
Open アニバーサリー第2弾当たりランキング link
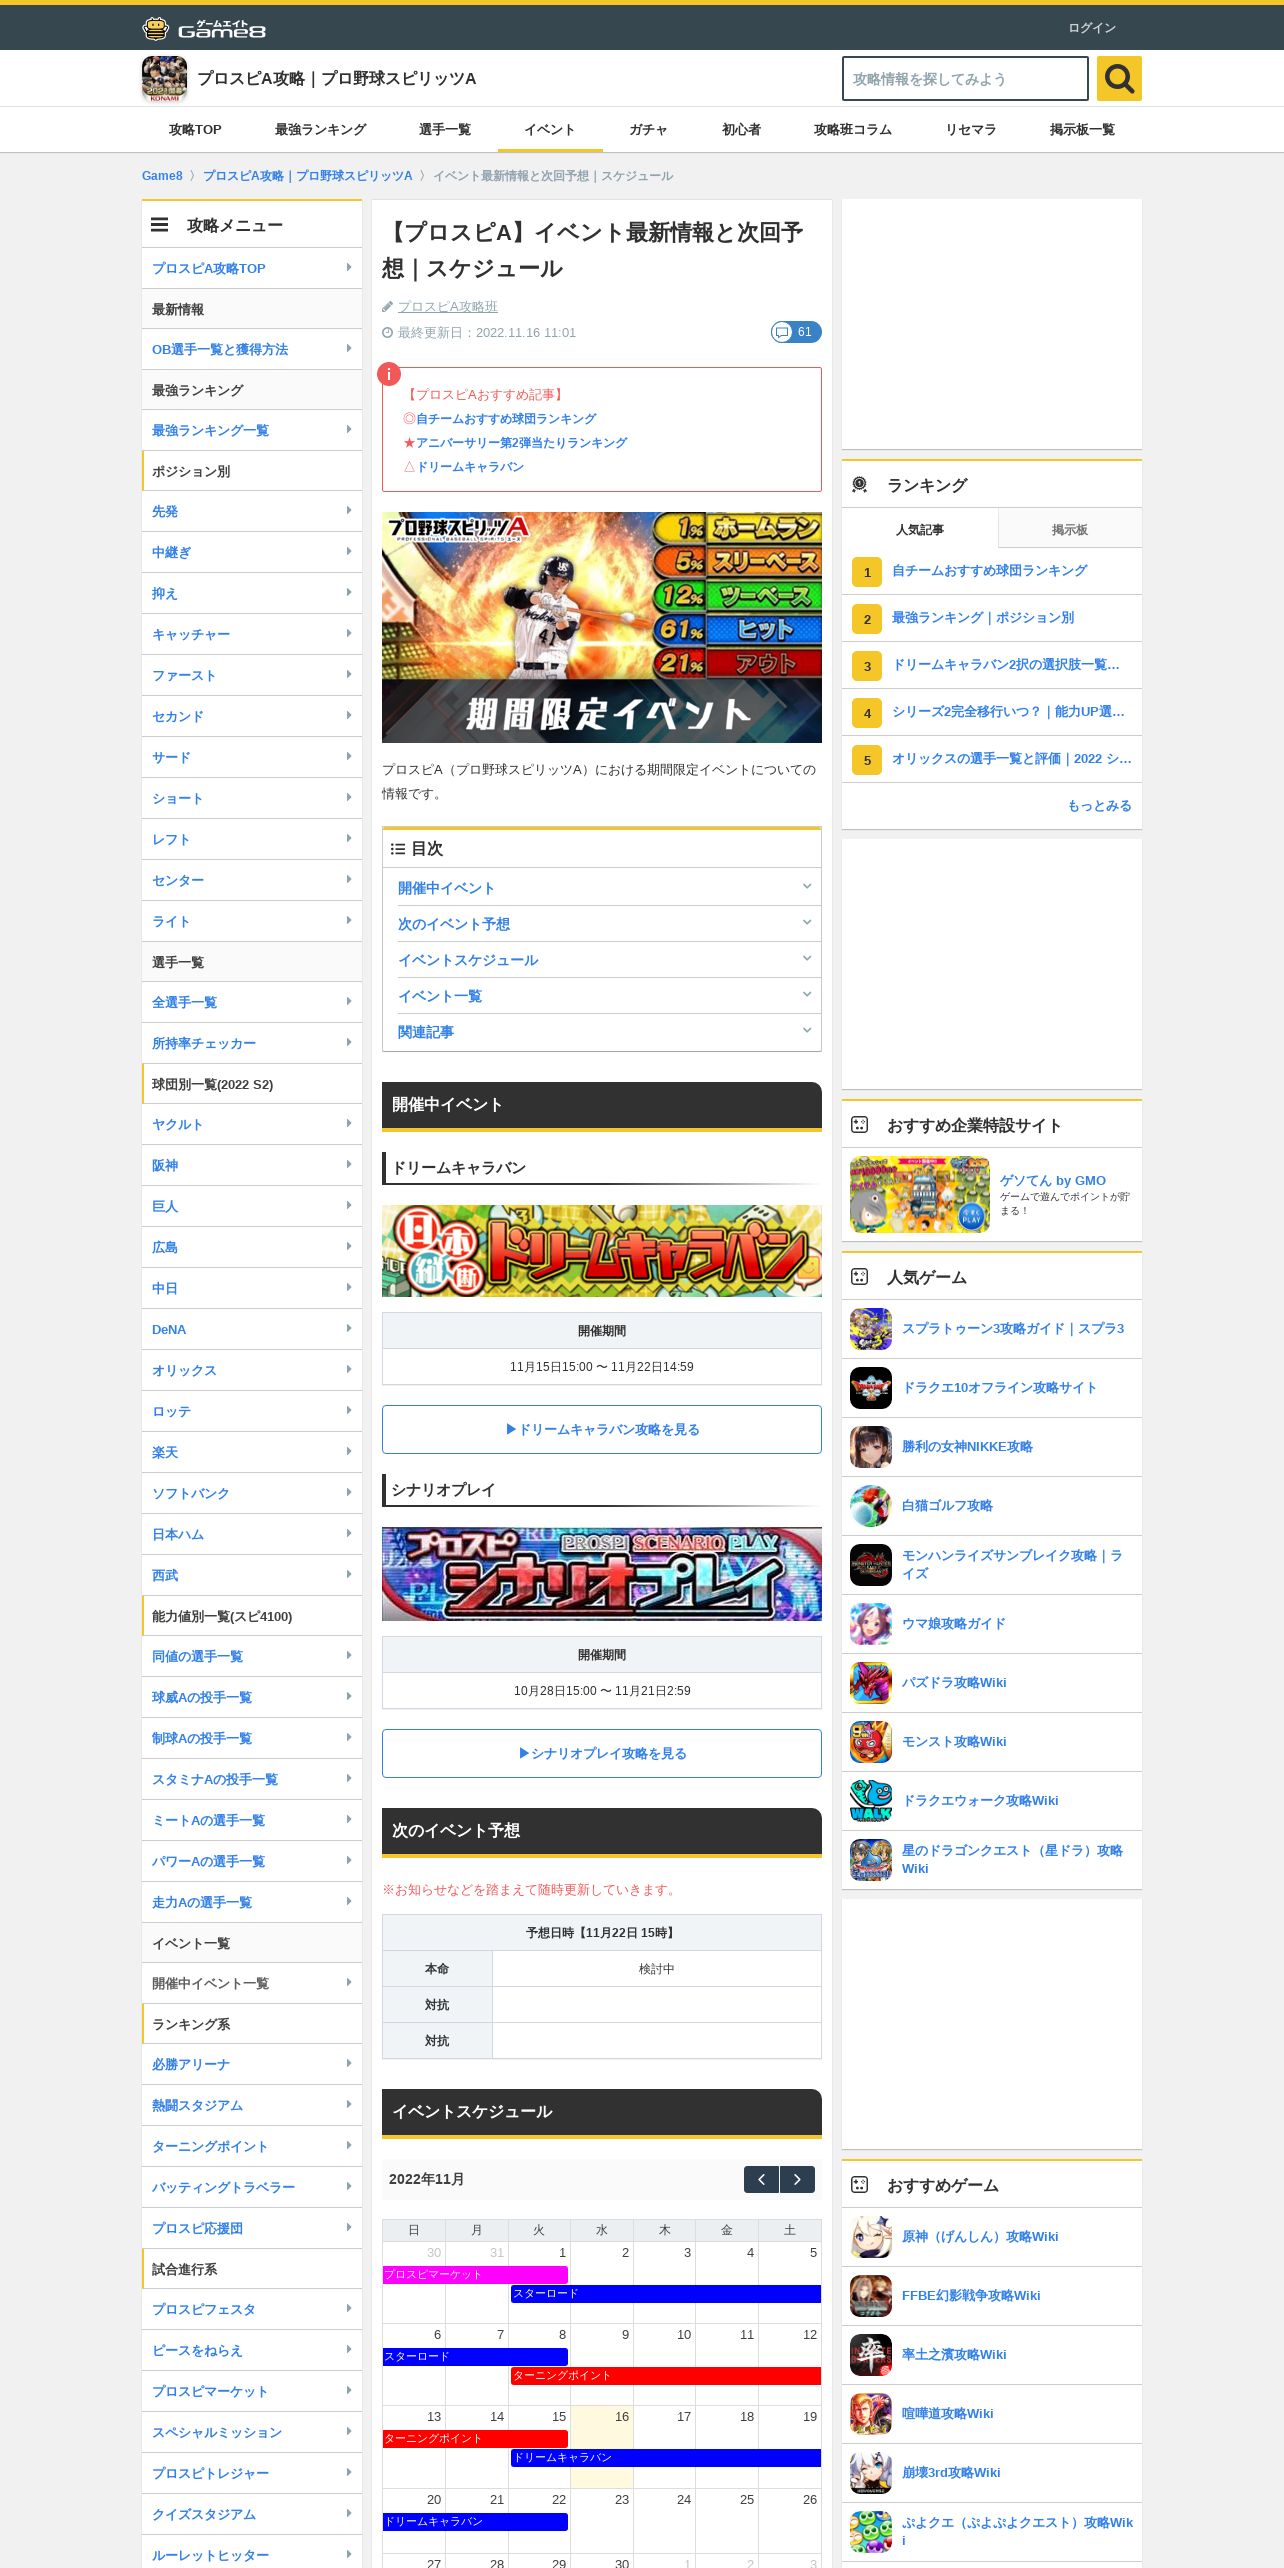[x=522, y=443]
